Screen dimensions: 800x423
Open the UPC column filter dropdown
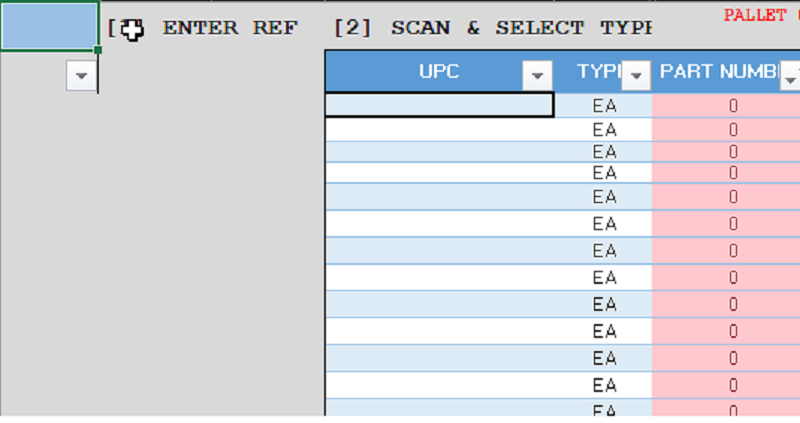tap(537, 76)
